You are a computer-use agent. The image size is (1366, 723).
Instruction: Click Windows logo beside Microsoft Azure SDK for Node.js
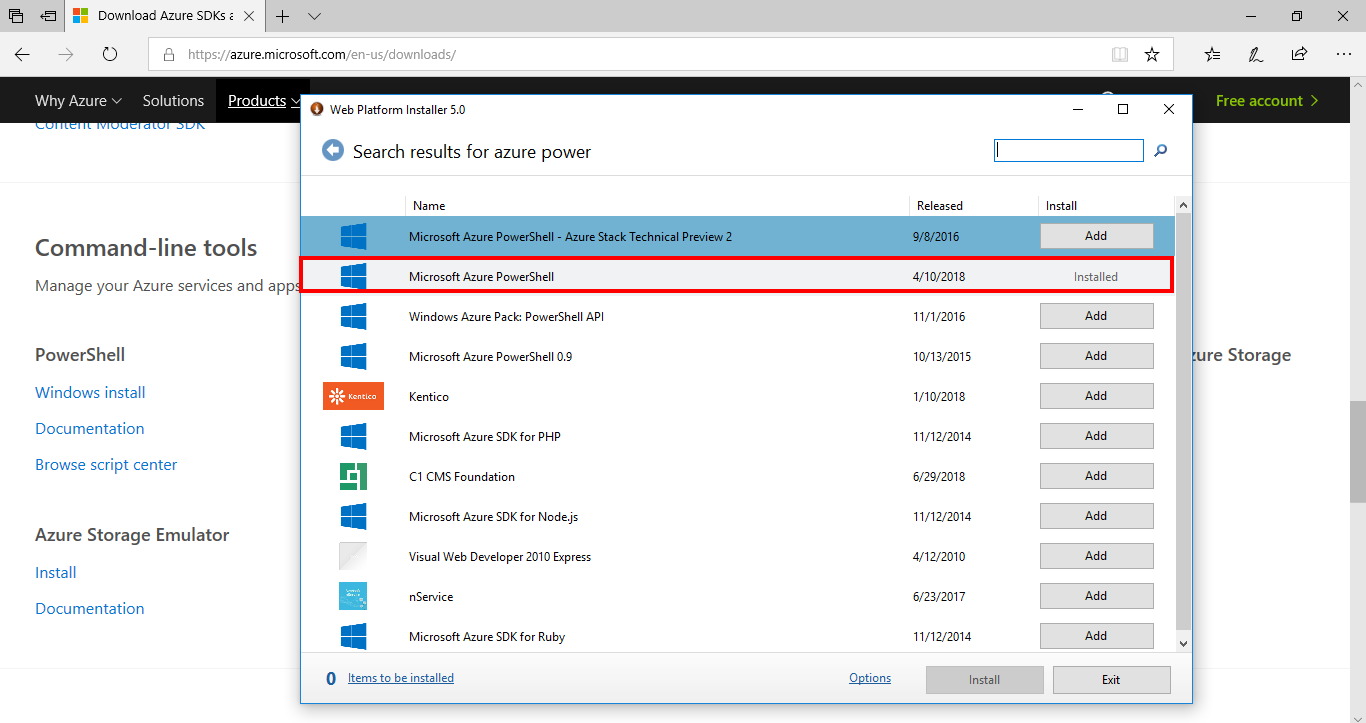tap(353, 516)
